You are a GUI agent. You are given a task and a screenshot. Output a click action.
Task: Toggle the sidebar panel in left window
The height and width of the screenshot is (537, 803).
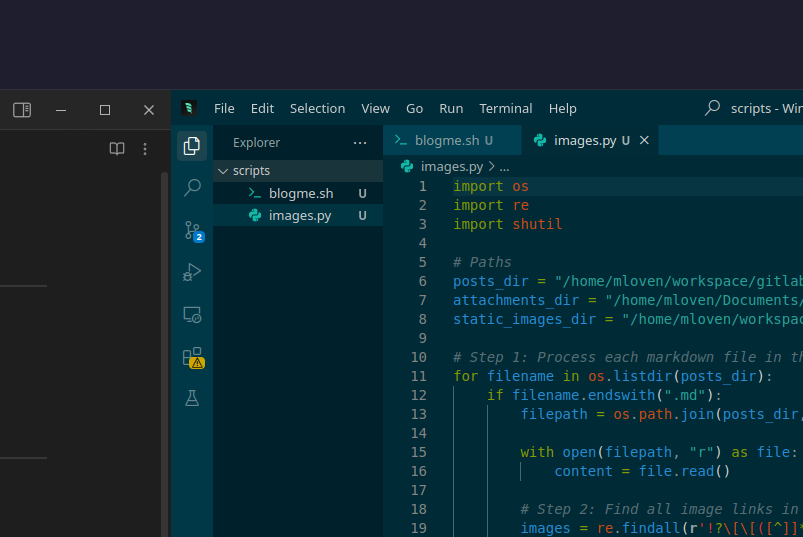click(22, 110)
